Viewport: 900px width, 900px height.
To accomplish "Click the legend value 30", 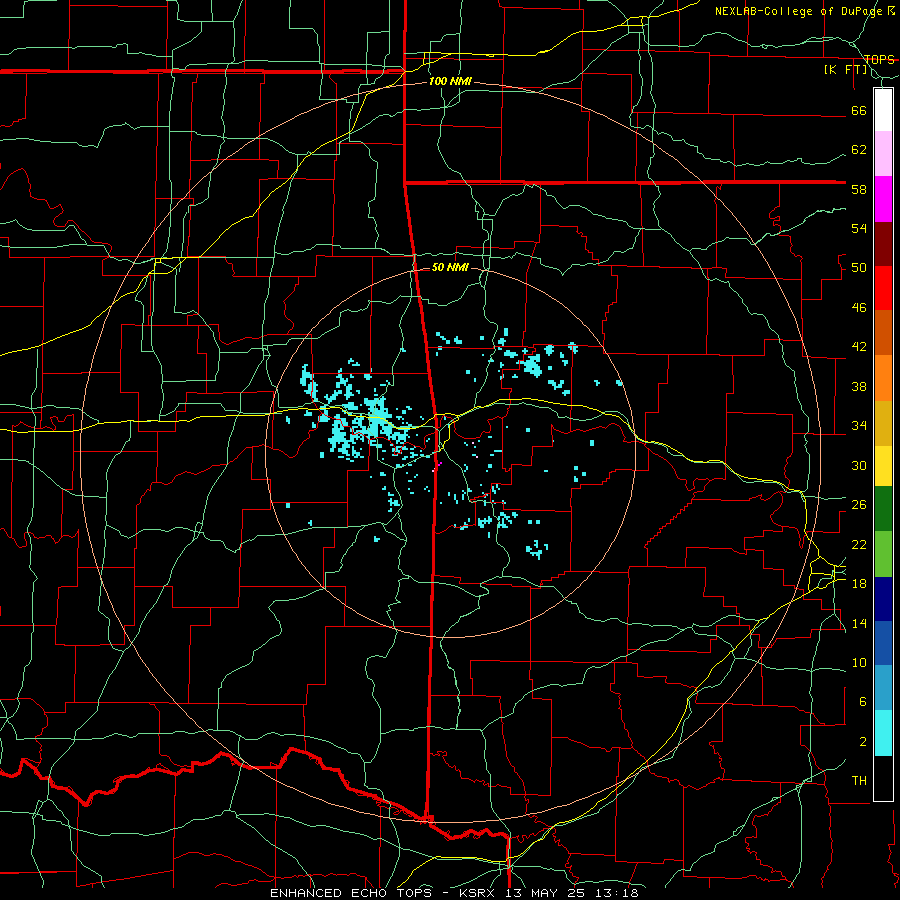I will 859,465.
